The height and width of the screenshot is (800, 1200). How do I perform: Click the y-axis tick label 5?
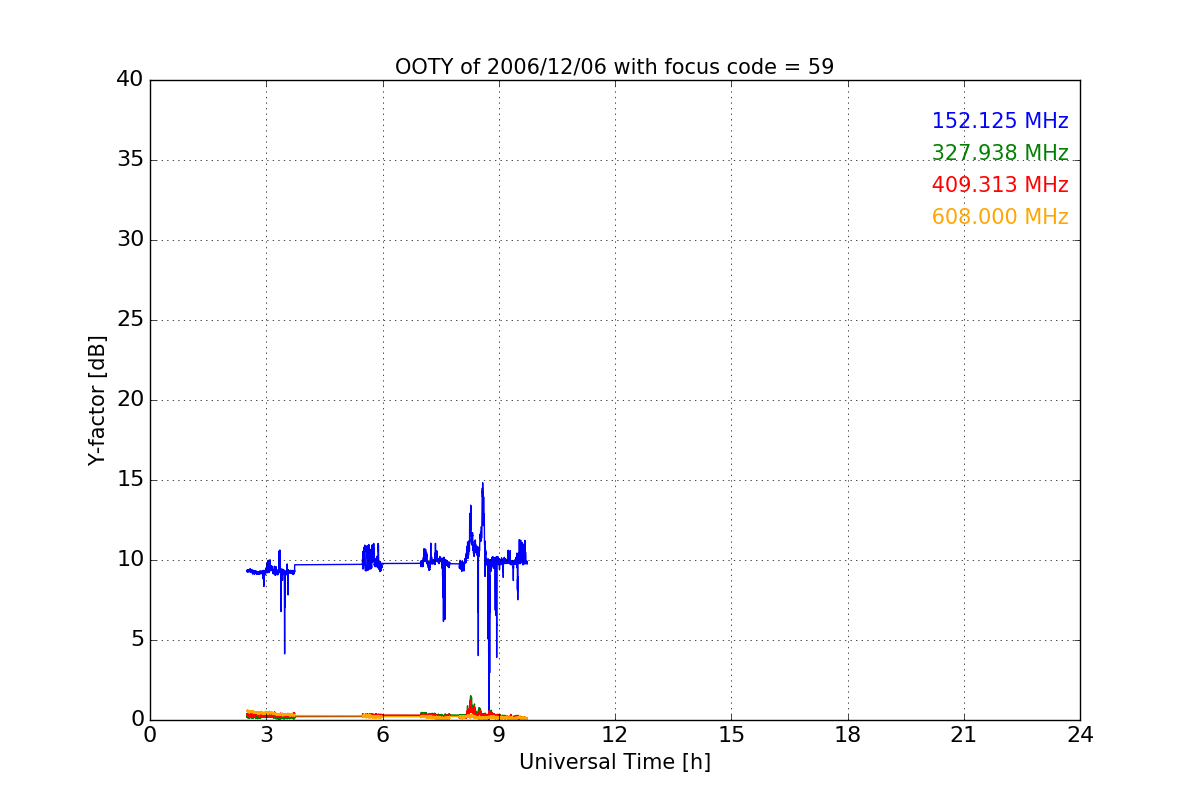point(136,640)
